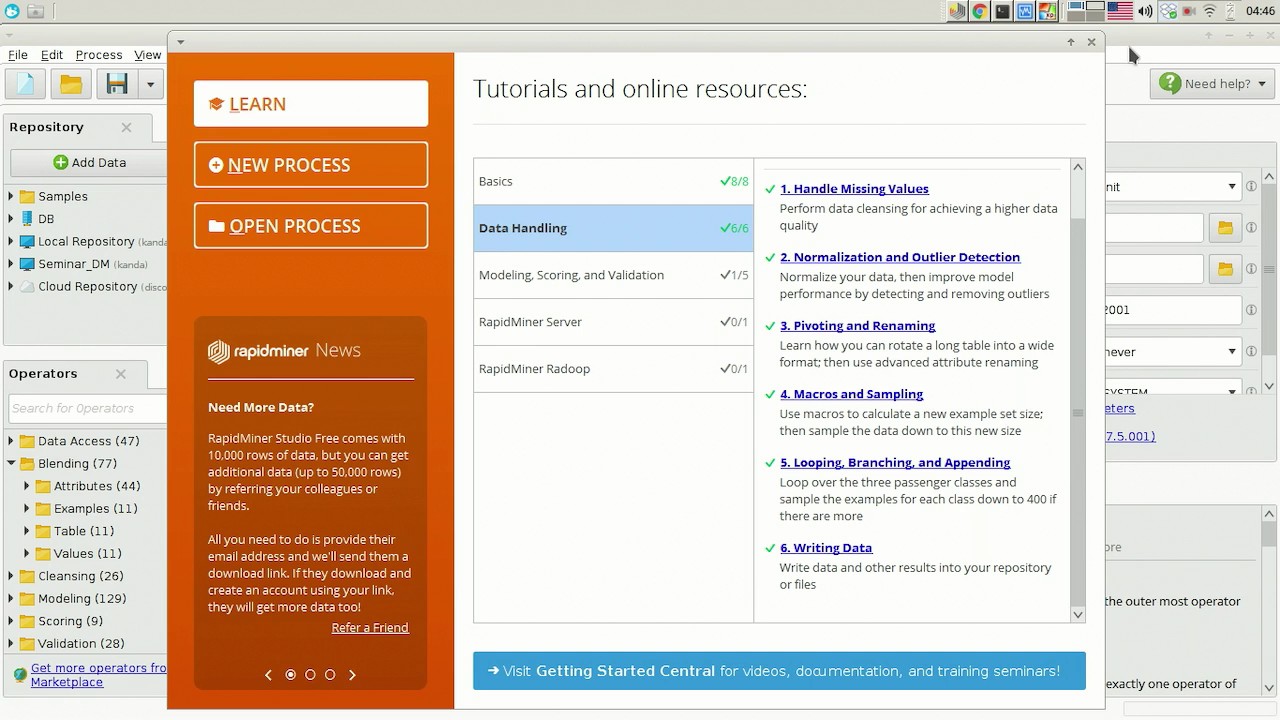Image resolution: width=1280 pixels, height=720 pixels.
Task: Select the third news carousel dot
Action: pyautogui.click(x=330, y=675)
